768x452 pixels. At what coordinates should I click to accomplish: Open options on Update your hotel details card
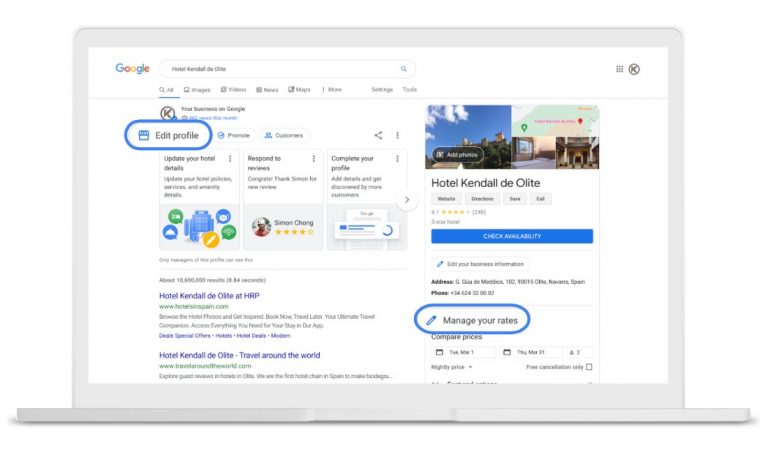pyautogui.click(x=230, y=159)
